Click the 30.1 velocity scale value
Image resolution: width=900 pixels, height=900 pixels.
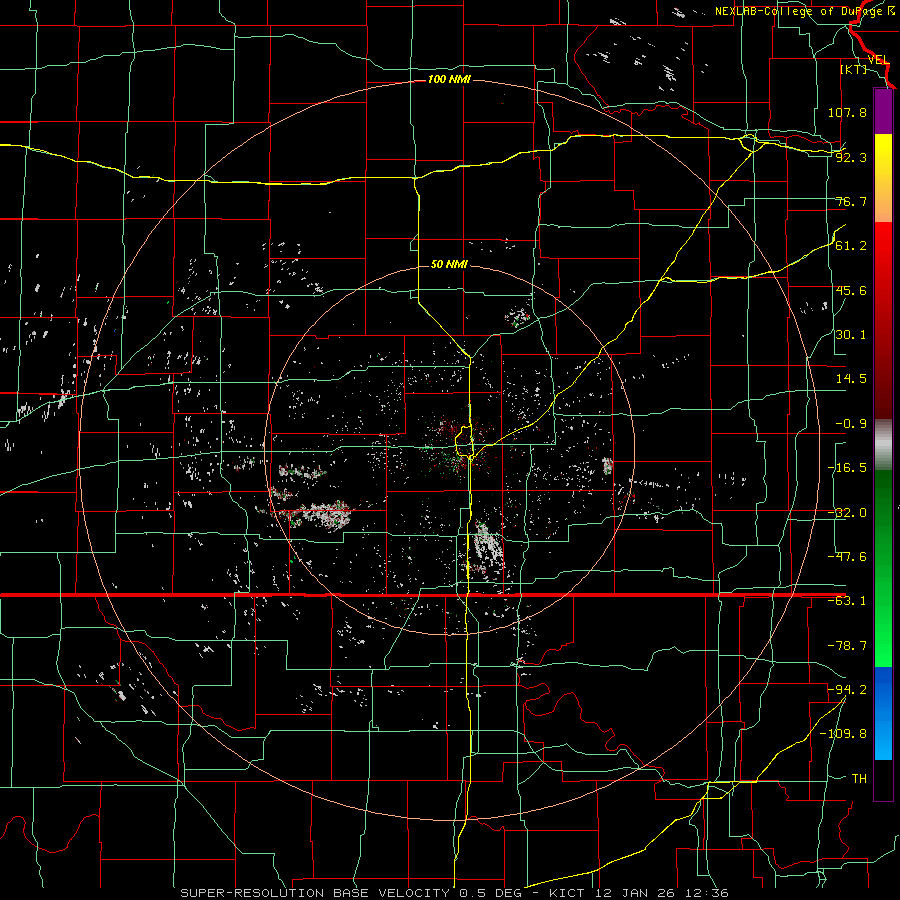point(851,335)
